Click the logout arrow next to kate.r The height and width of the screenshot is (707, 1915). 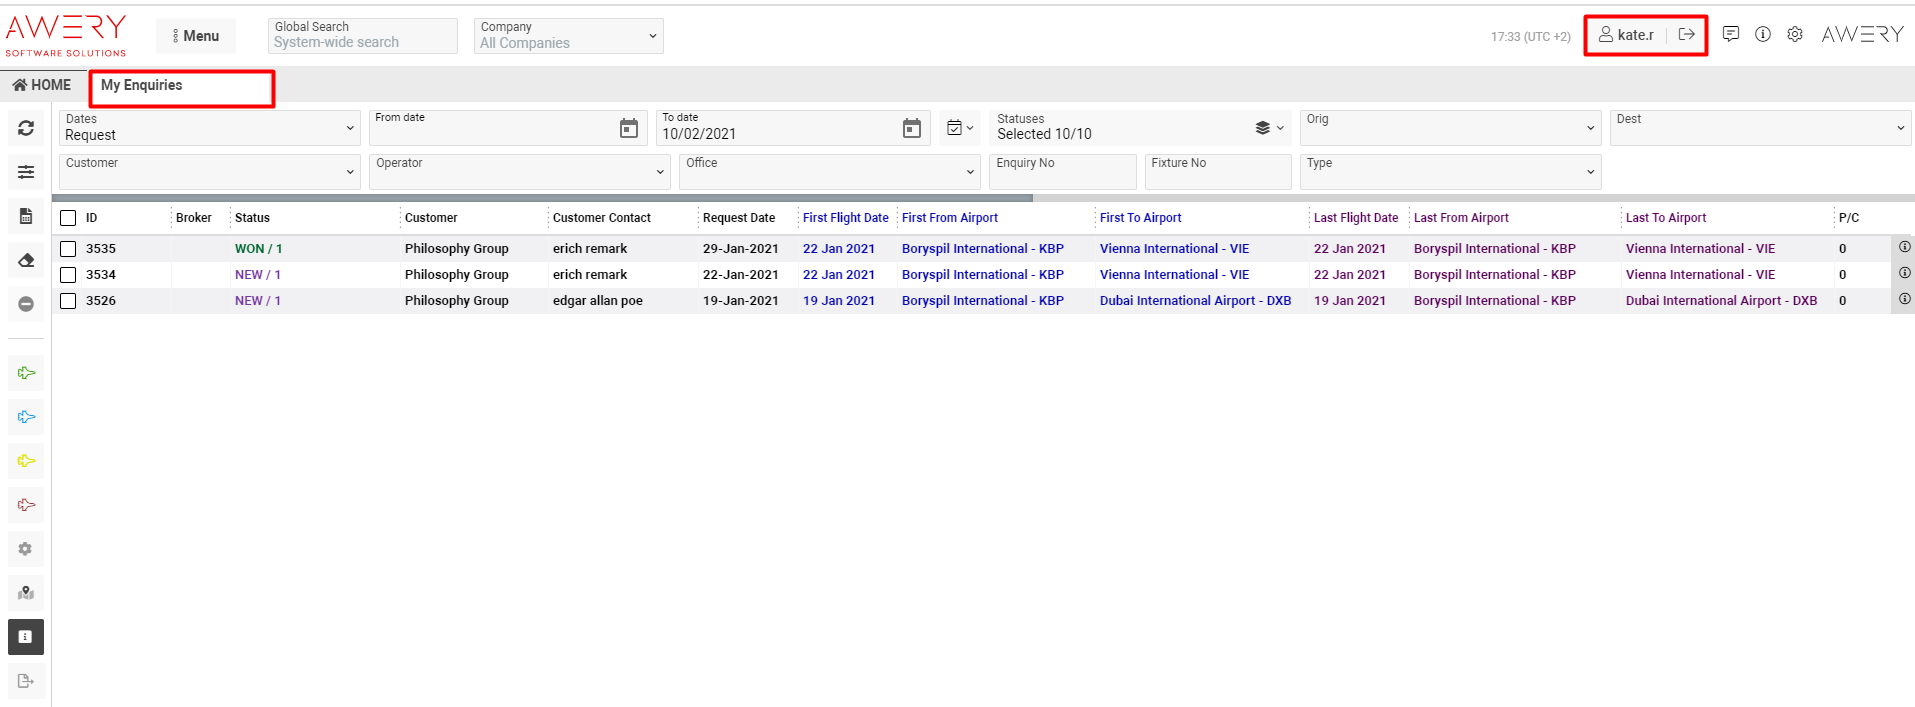tap(1687, 35)
